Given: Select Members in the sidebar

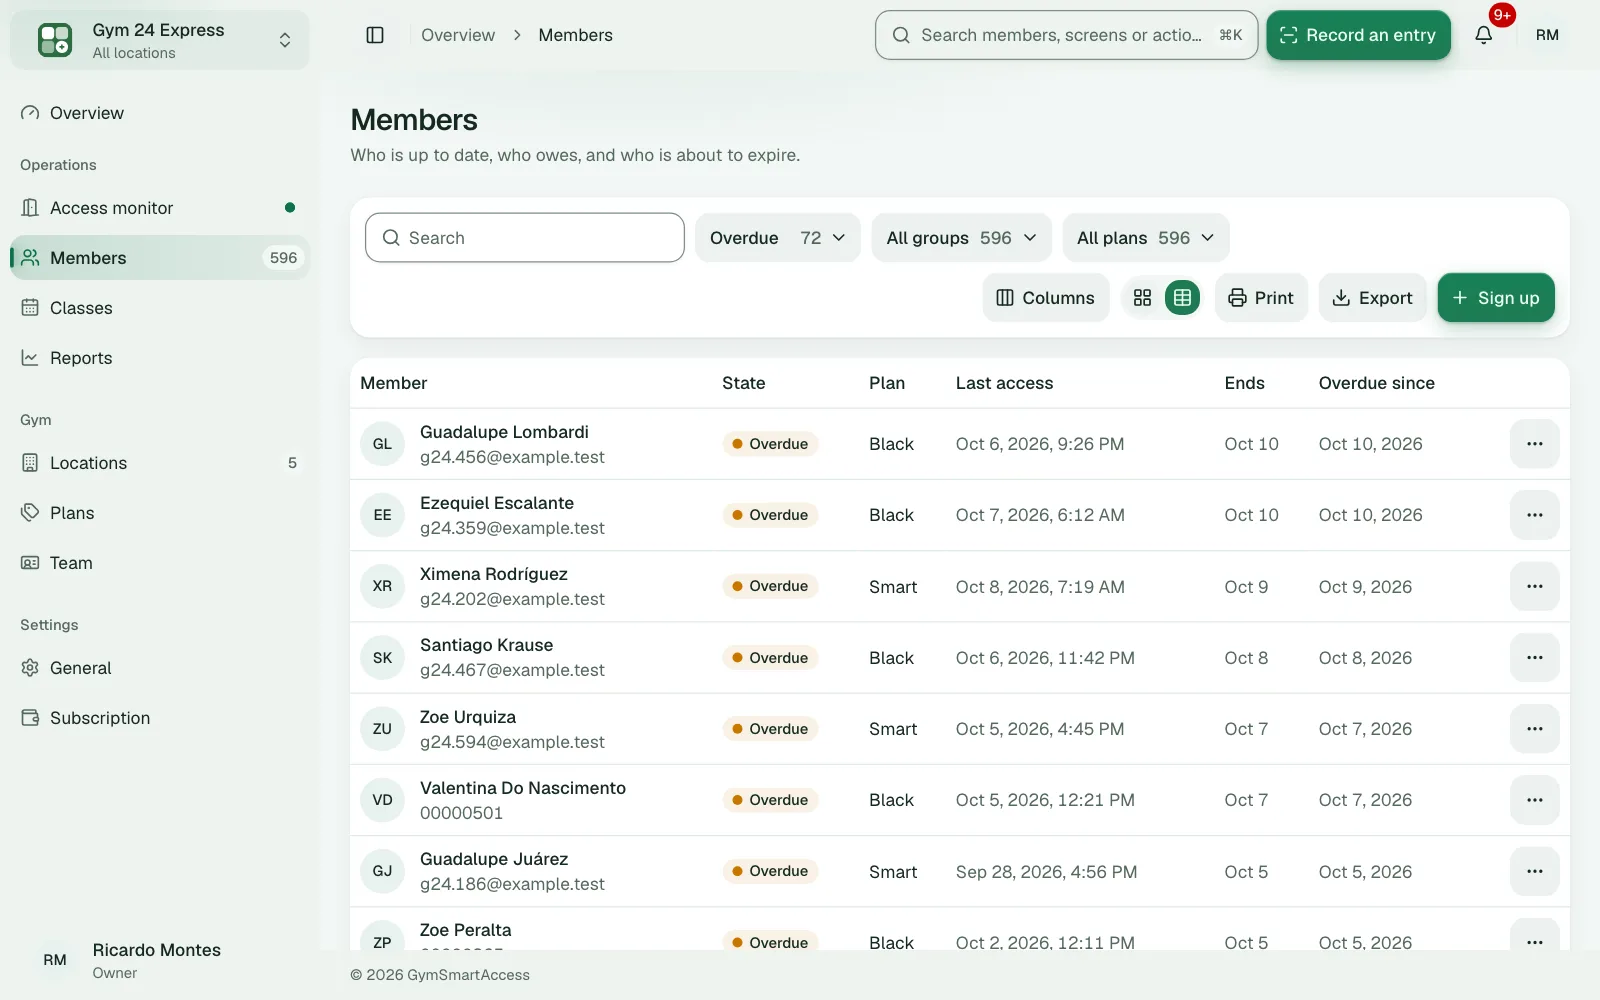Looking at the screenshot, I should (160, 258).
